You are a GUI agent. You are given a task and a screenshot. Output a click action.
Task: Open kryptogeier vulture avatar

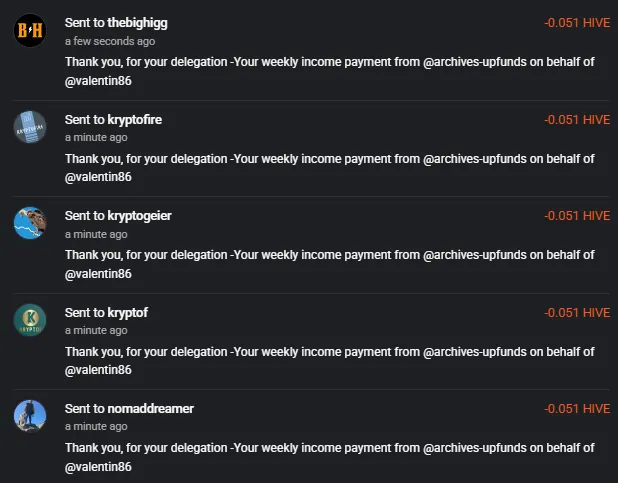pyautogui.click(x=30, y=223)
